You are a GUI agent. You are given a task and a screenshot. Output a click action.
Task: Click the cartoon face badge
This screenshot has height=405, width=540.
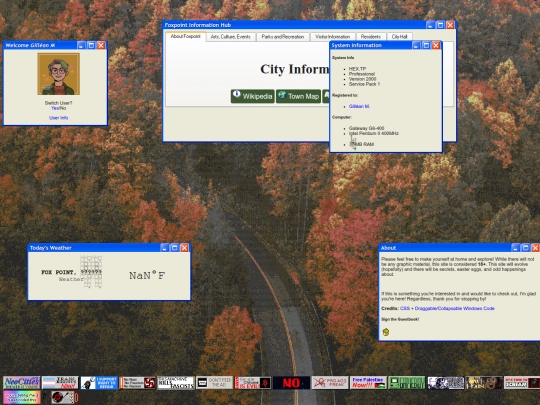(484, 383)
